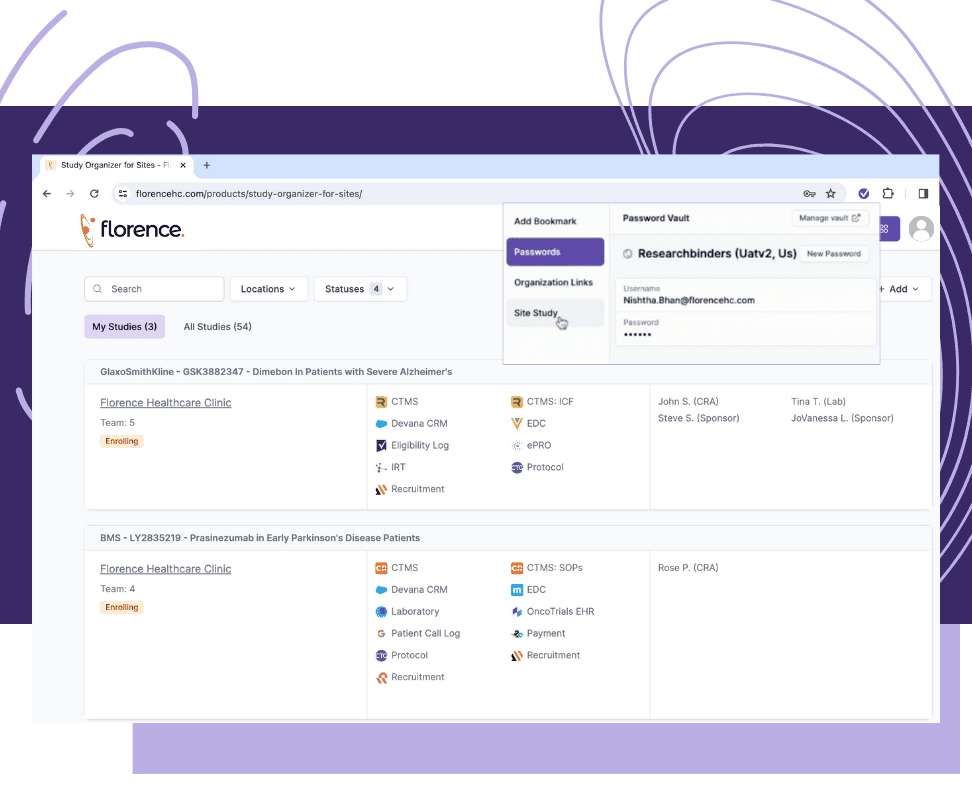Click the New Password button
This screenshot has height=804, width=972.
point(834,254)
